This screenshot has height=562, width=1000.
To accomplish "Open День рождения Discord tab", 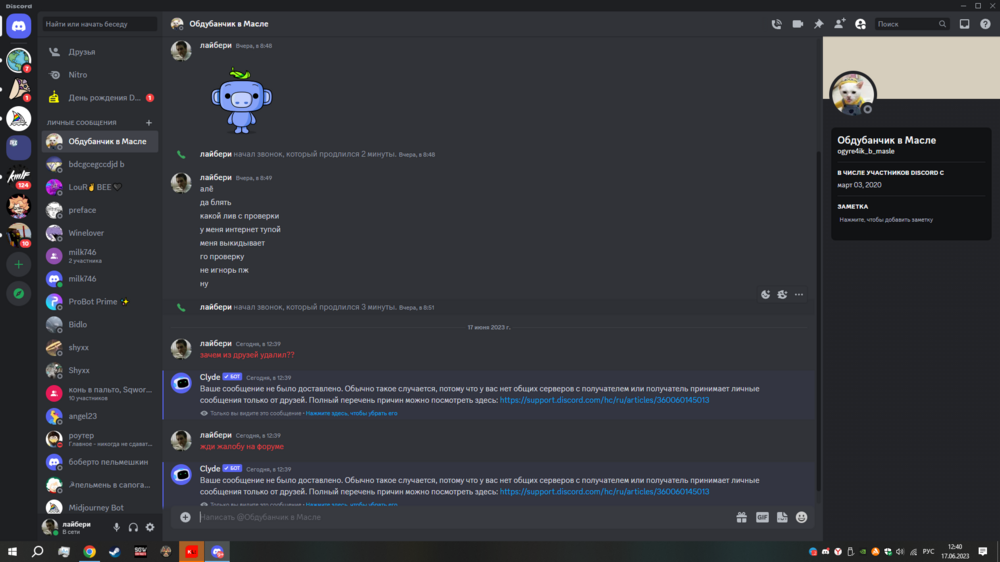I will pos(99,98).
